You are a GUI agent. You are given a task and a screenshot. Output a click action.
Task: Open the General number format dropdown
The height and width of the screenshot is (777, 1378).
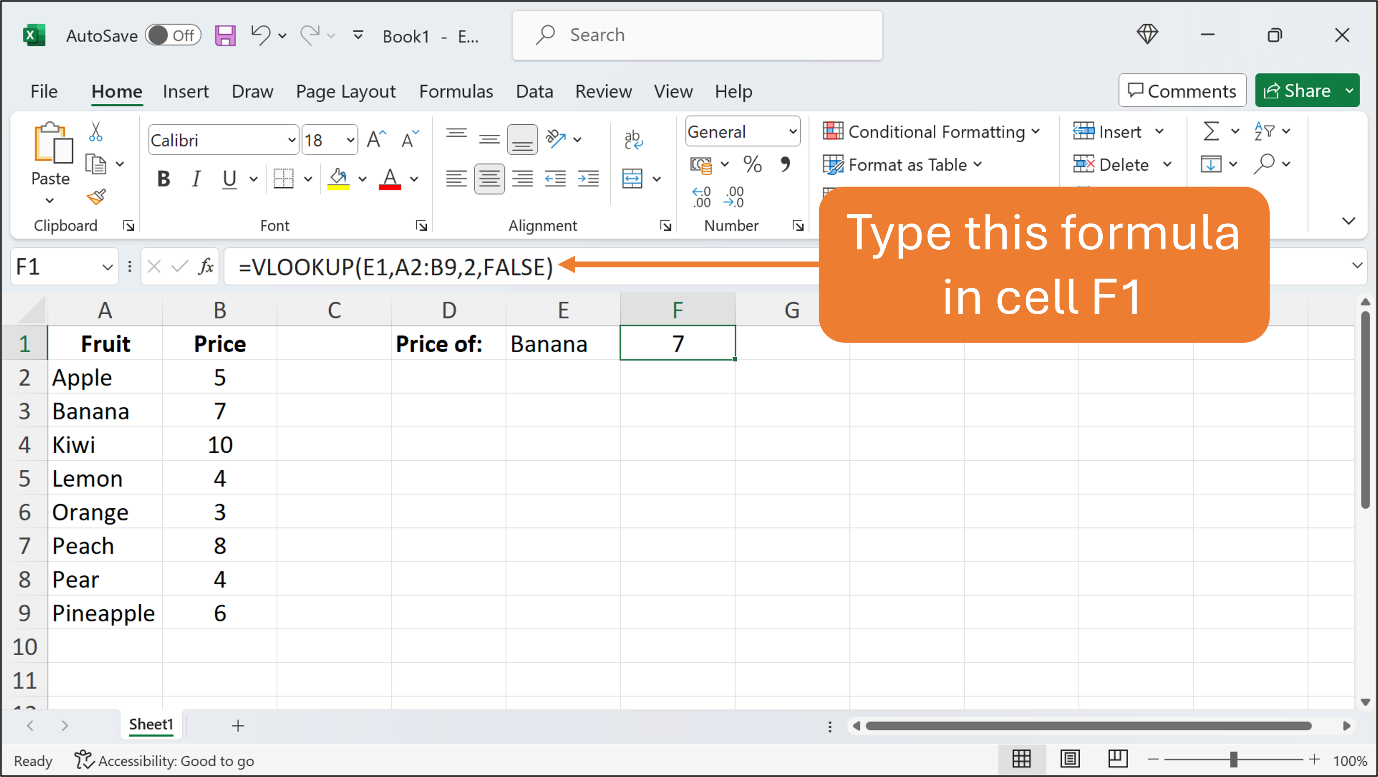coord(793,132)
